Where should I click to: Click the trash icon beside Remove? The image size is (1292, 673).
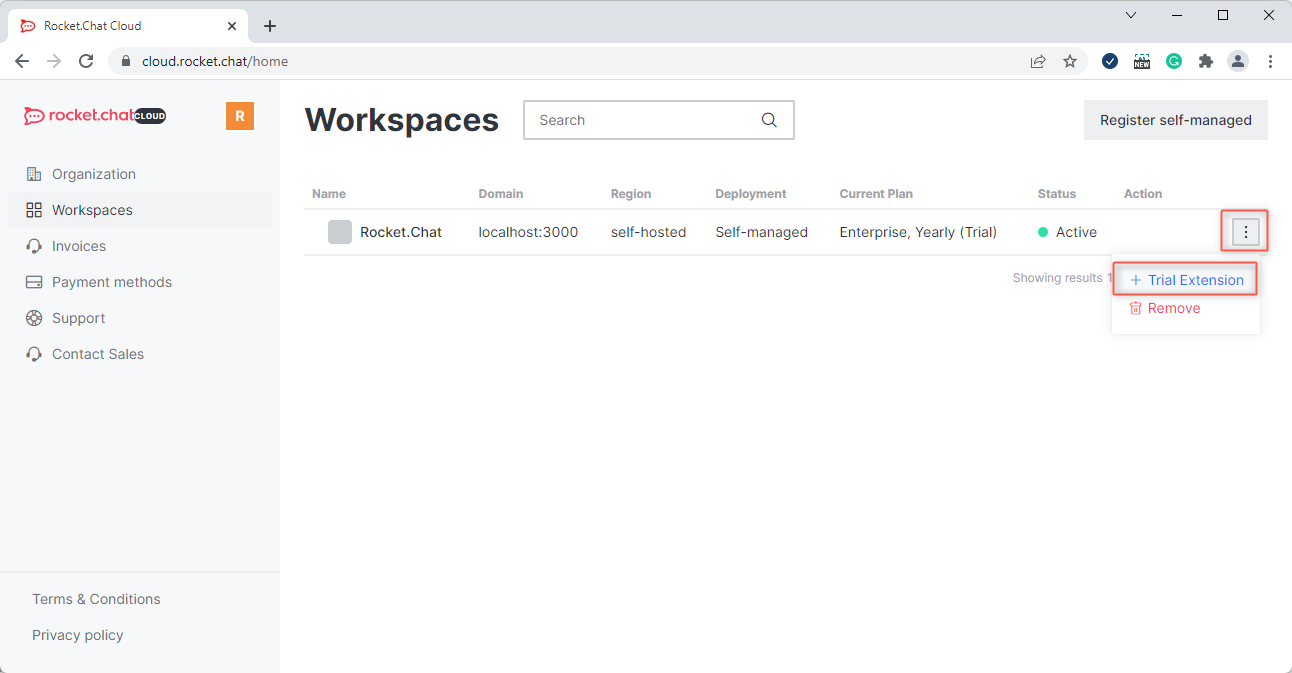point(1135,308)
